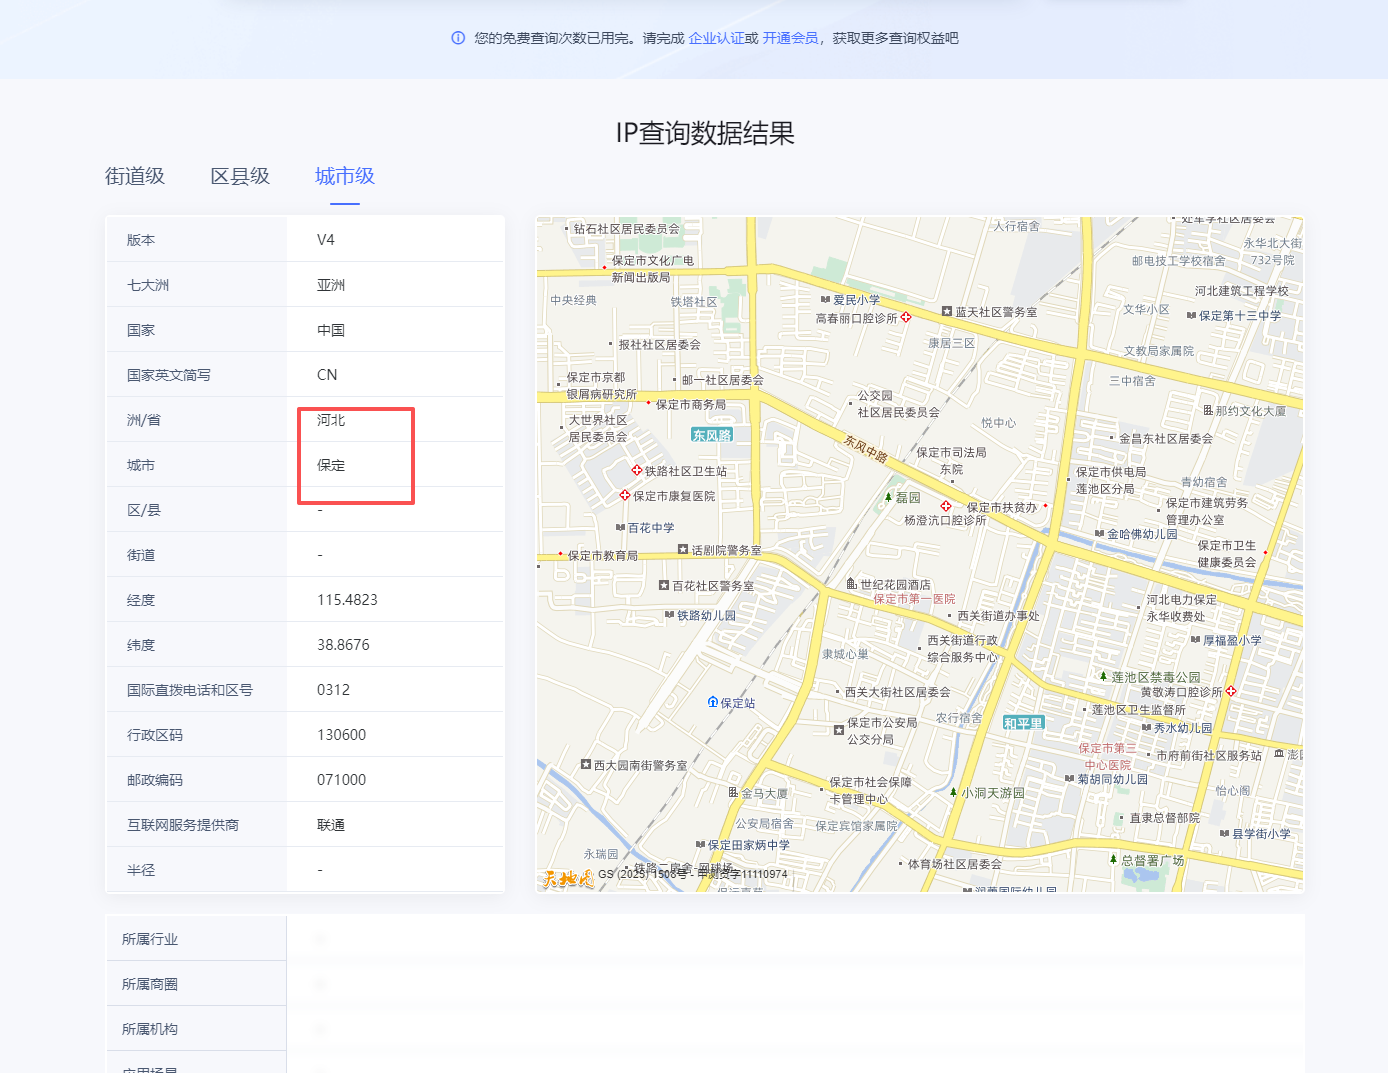The width and height of the screenshot is (1388, 1073).
Task: Click the 版本 value V4
Action: coord(326,240)
